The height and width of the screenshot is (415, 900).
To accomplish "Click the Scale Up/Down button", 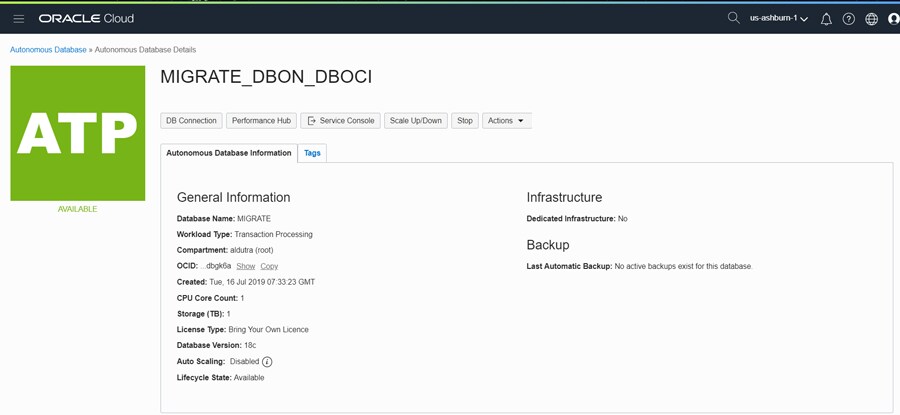I will (x=416, y=121).
